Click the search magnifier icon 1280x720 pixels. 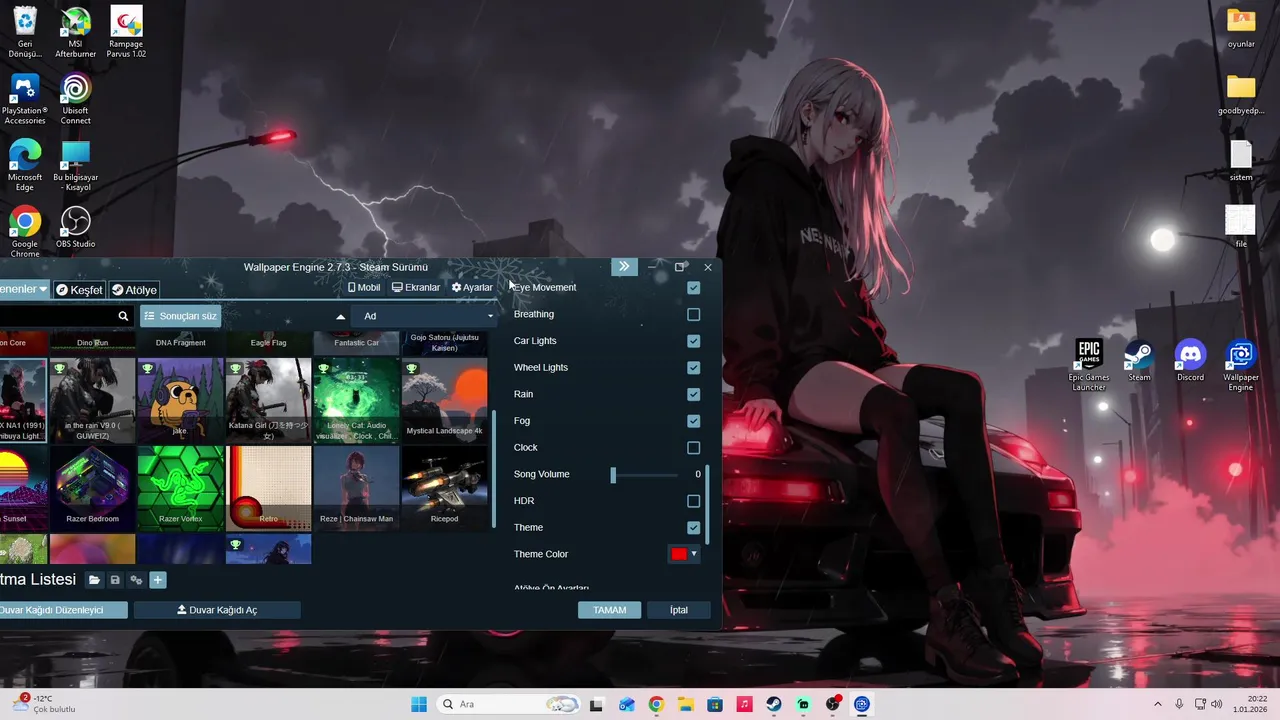123,316
